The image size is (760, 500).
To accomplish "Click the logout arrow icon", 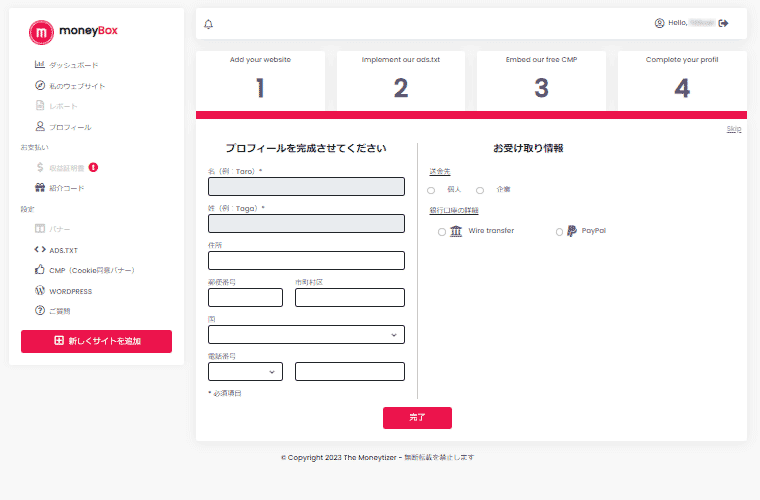I will pos(723,23).
